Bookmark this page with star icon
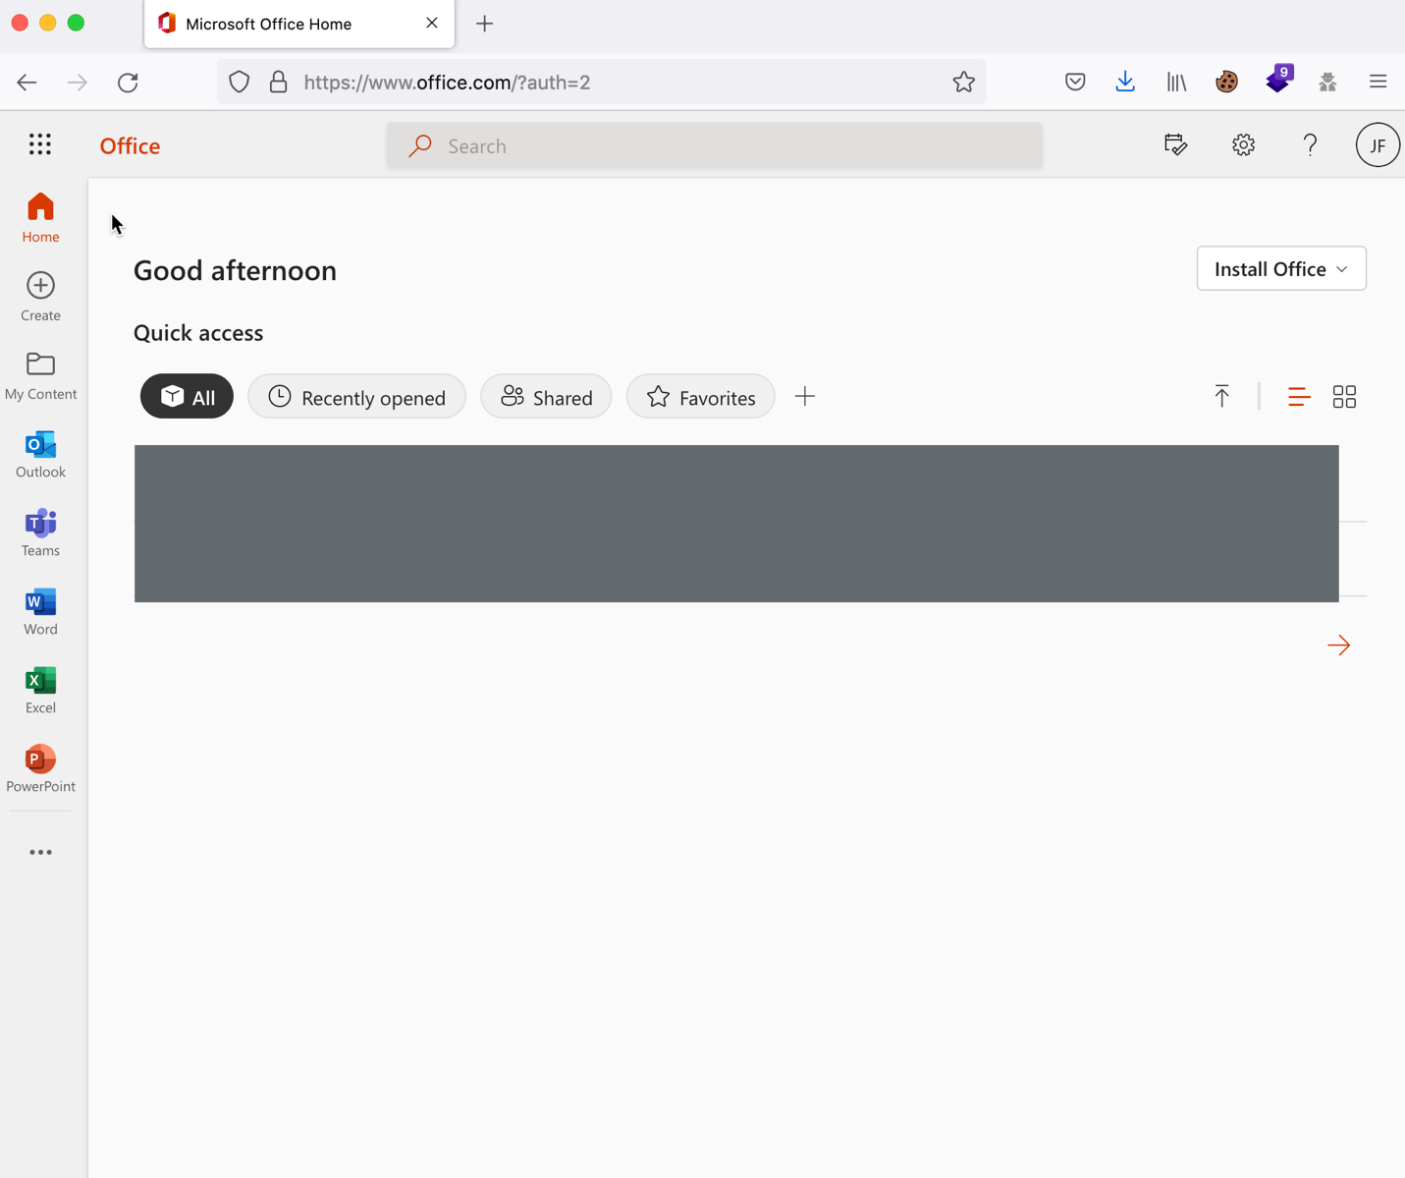Screen dimensions: 1405x1178 click(963, 82)
